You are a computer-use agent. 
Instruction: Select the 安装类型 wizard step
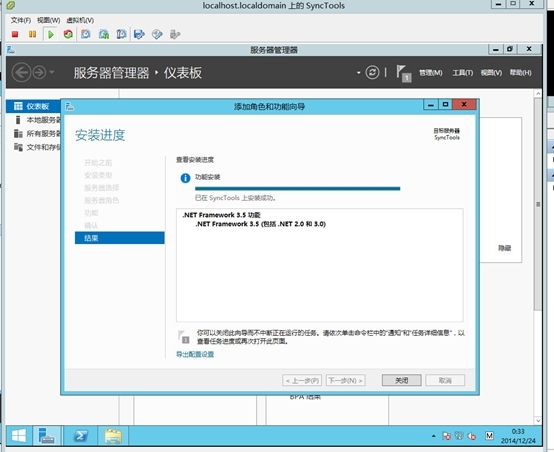click(x=98, y=175)
